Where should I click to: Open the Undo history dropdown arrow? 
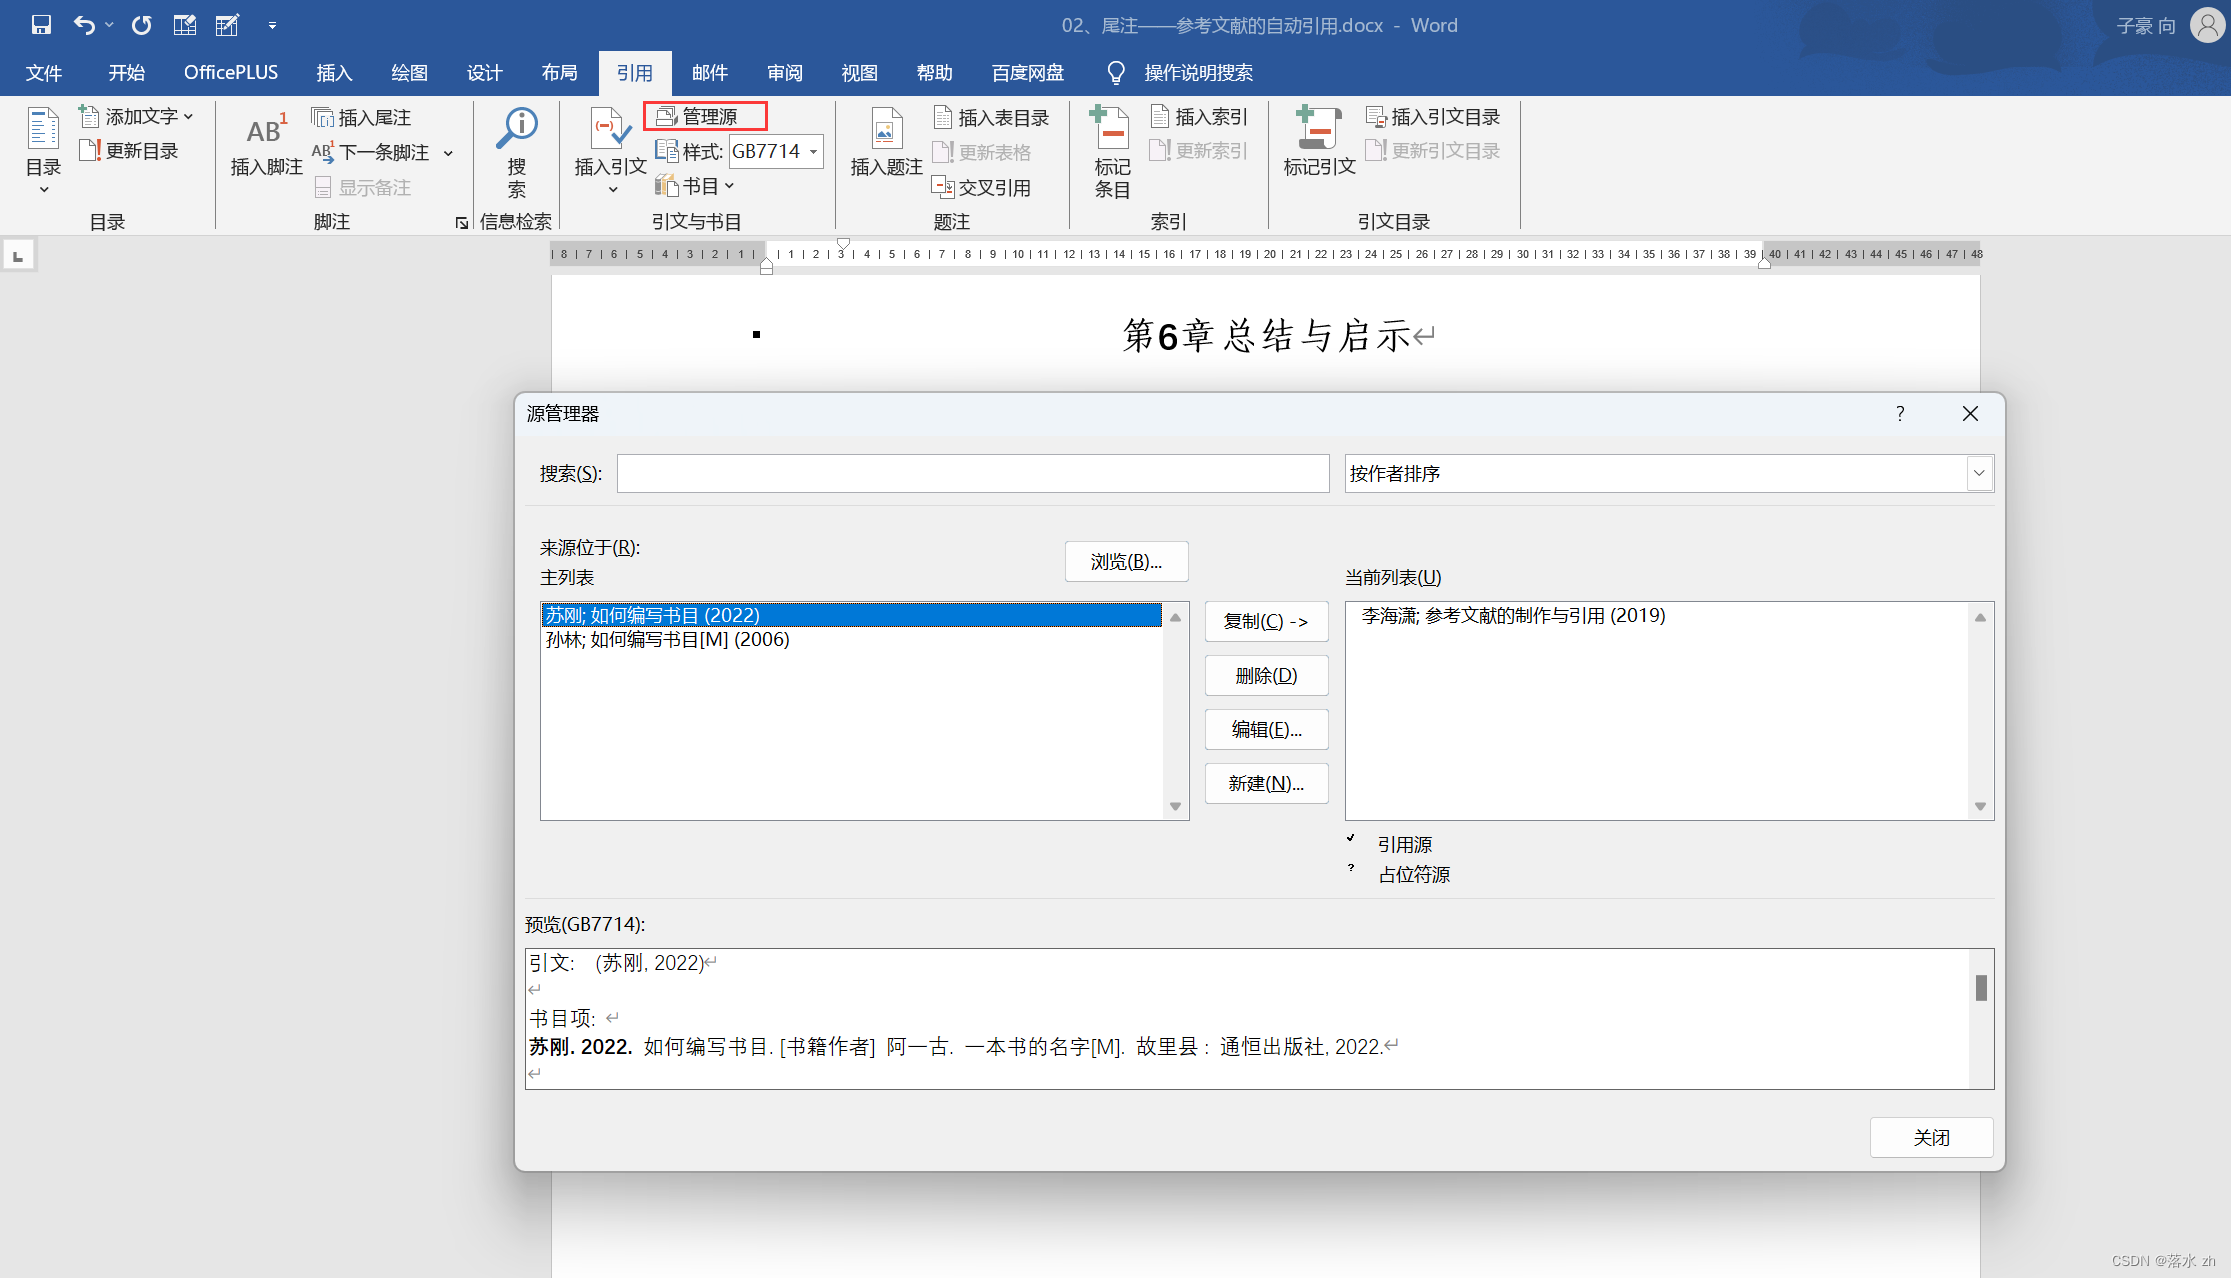(x=108, y=25)
